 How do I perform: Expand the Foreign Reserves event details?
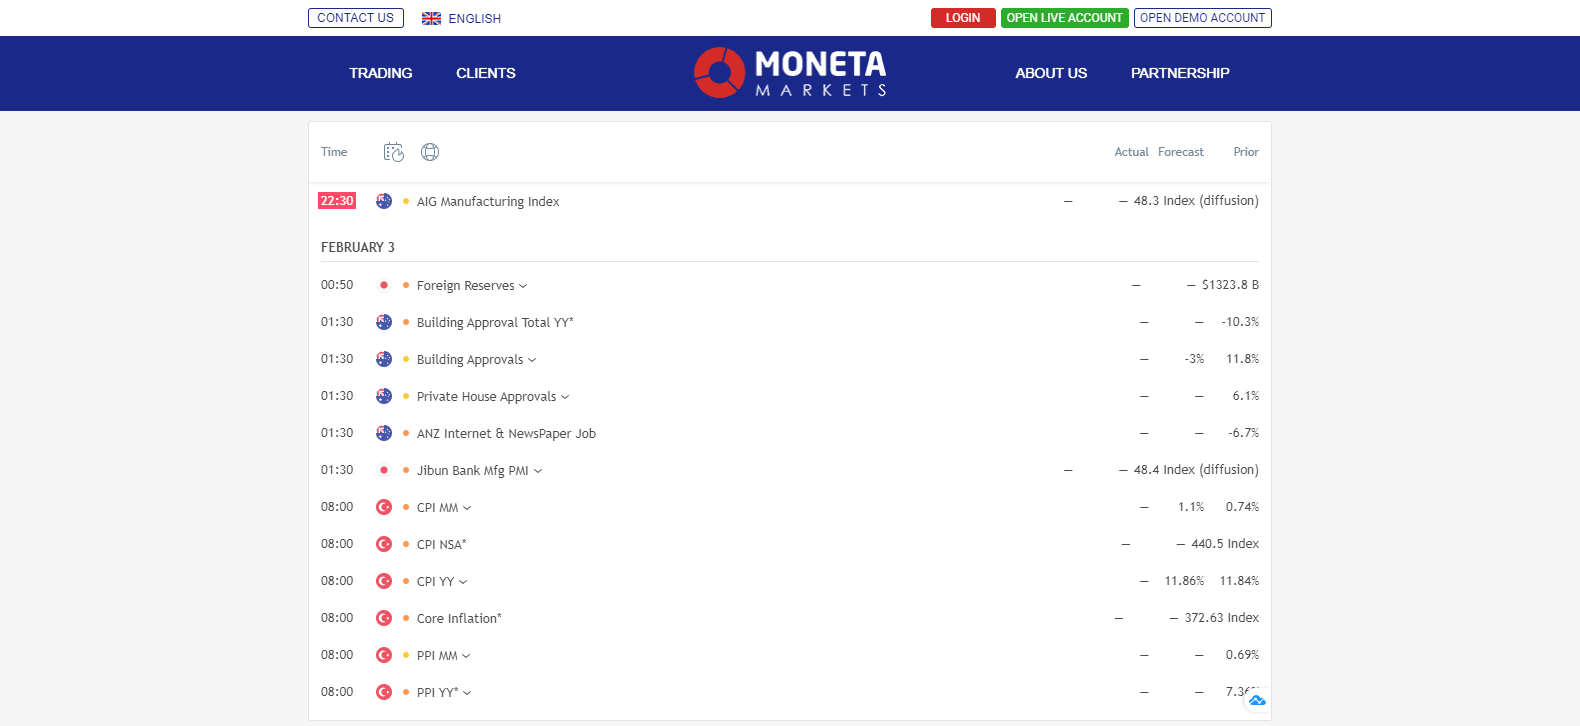pyautogui.click(x=524, y=285)
